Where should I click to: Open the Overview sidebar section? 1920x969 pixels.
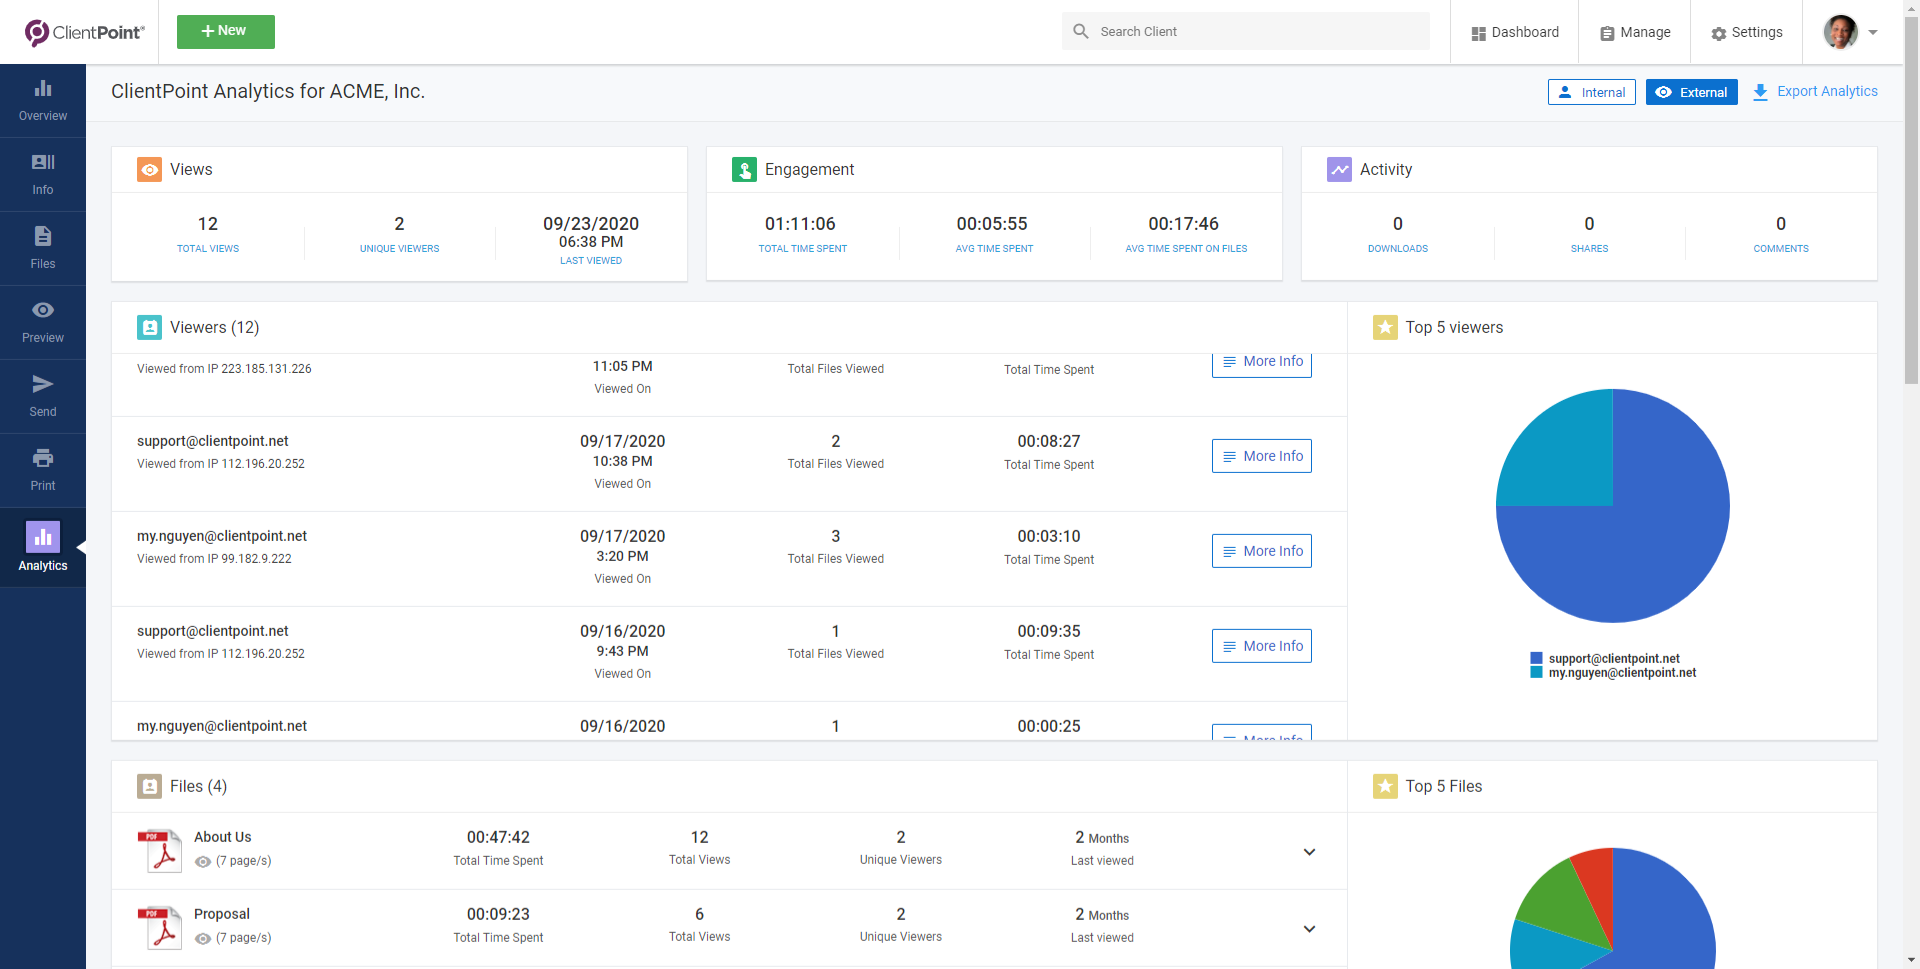tap(43, 101)
